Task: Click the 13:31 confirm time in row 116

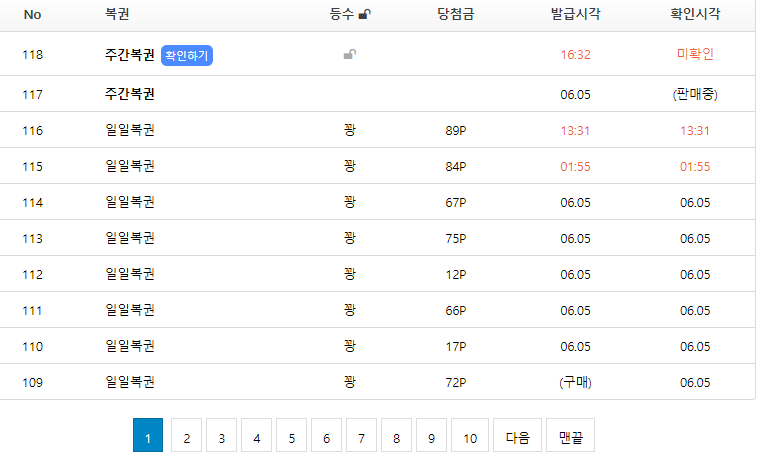Action: 695,131
